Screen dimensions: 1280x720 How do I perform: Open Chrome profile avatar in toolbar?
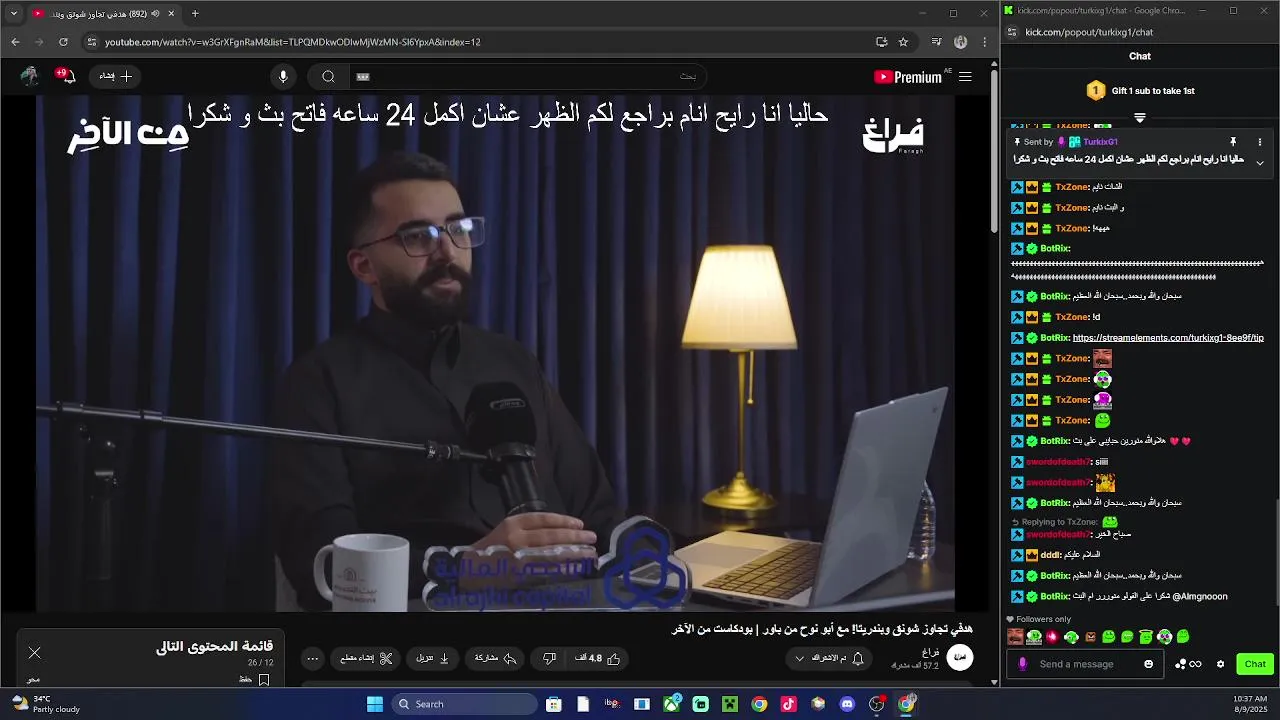pyautogui.click(x=961, y=42)
